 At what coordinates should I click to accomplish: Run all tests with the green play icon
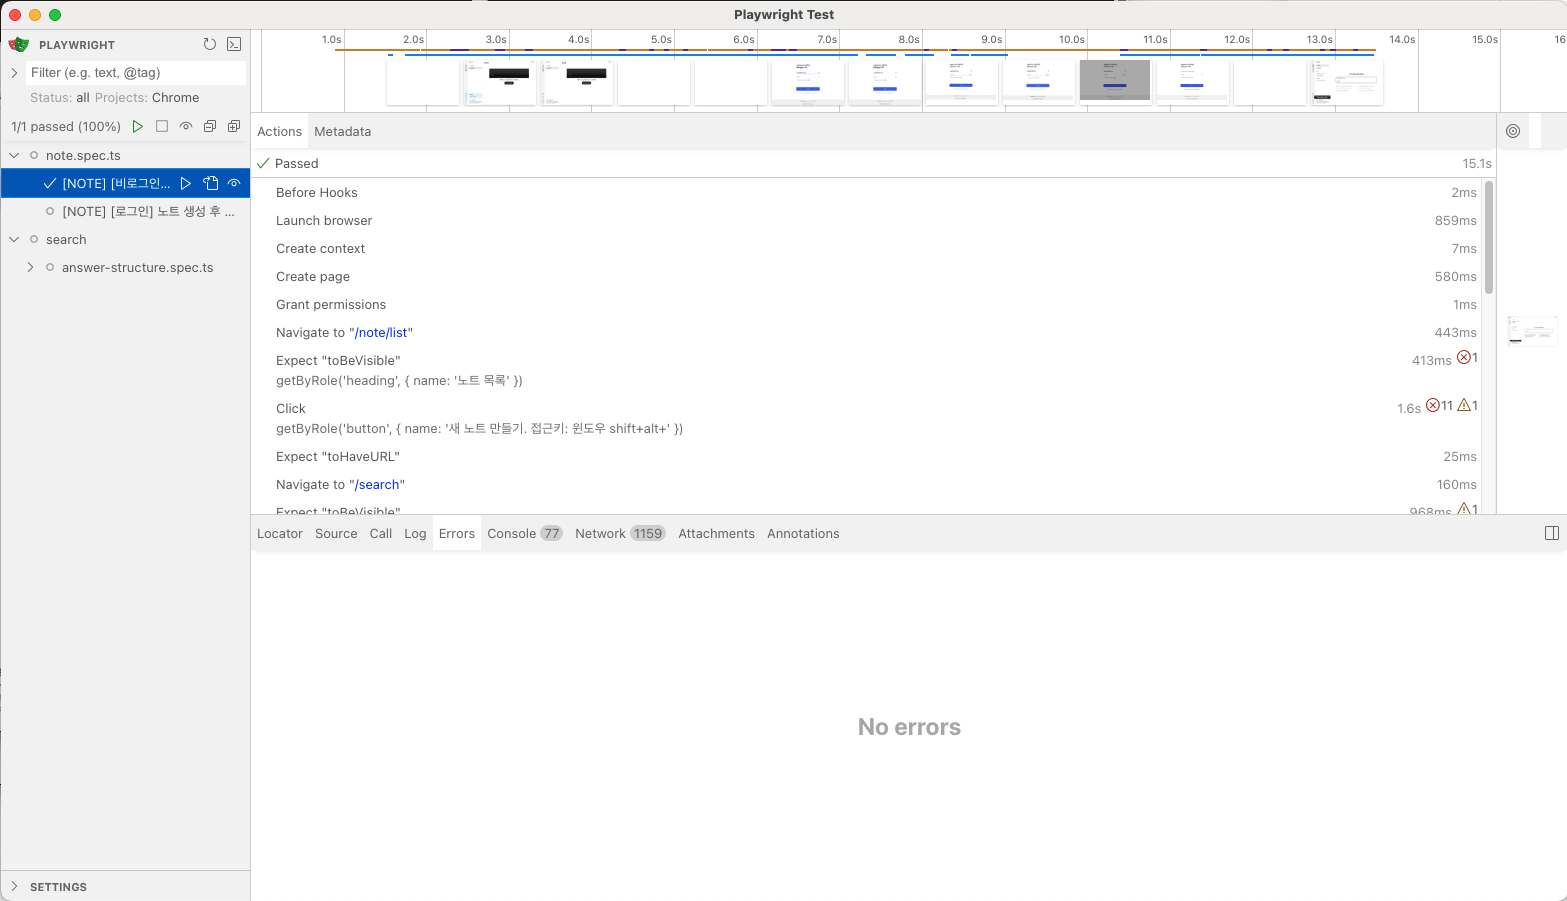(x=138, y=126)
